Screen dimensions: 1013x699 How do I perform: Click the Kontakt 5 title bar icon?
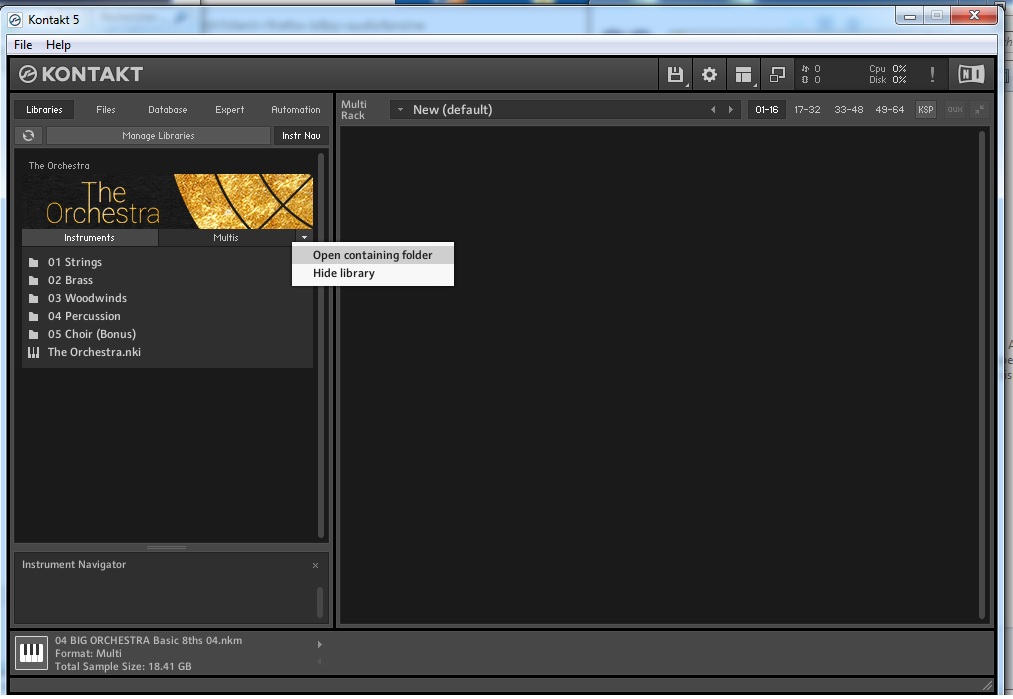[15, 20]
